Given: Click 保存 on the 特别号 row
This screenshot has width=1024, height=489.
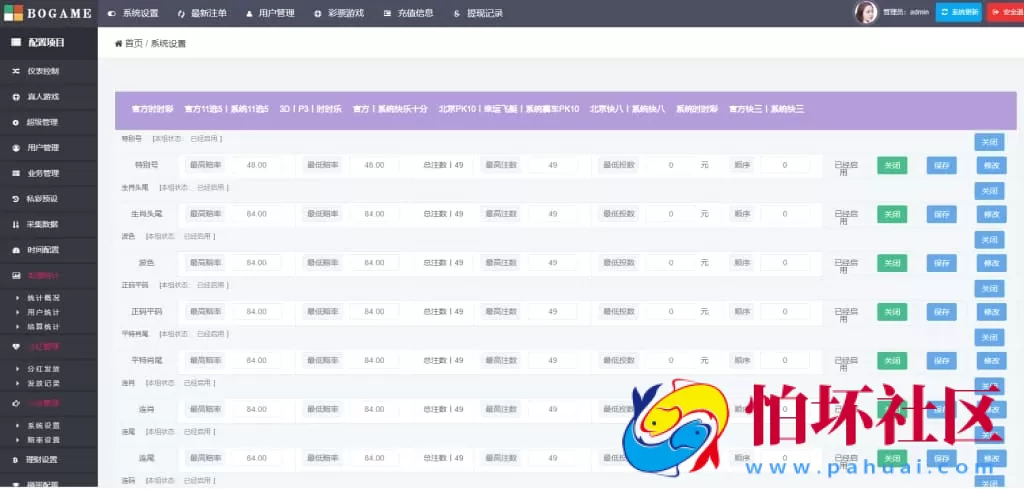Looking at the screenshot, I should (942, 165).
